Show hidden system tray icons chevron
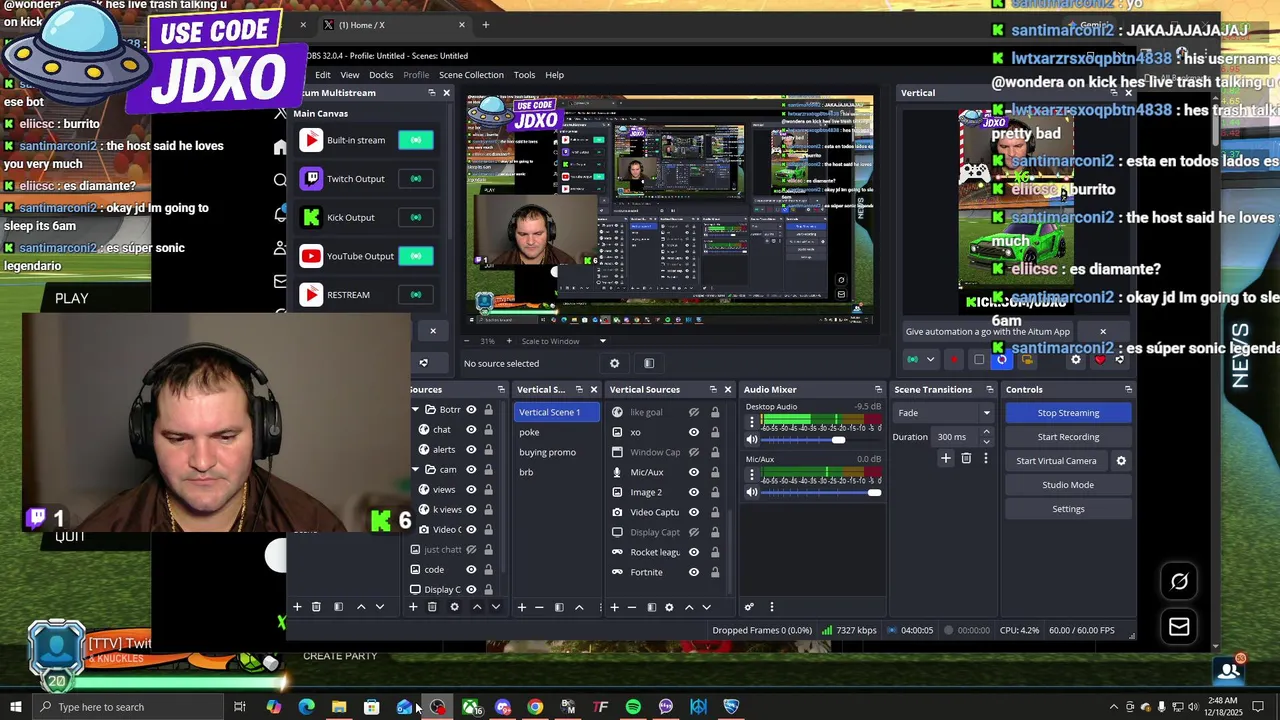This screenshot has width=1280, height=720. click(1114, 707)
